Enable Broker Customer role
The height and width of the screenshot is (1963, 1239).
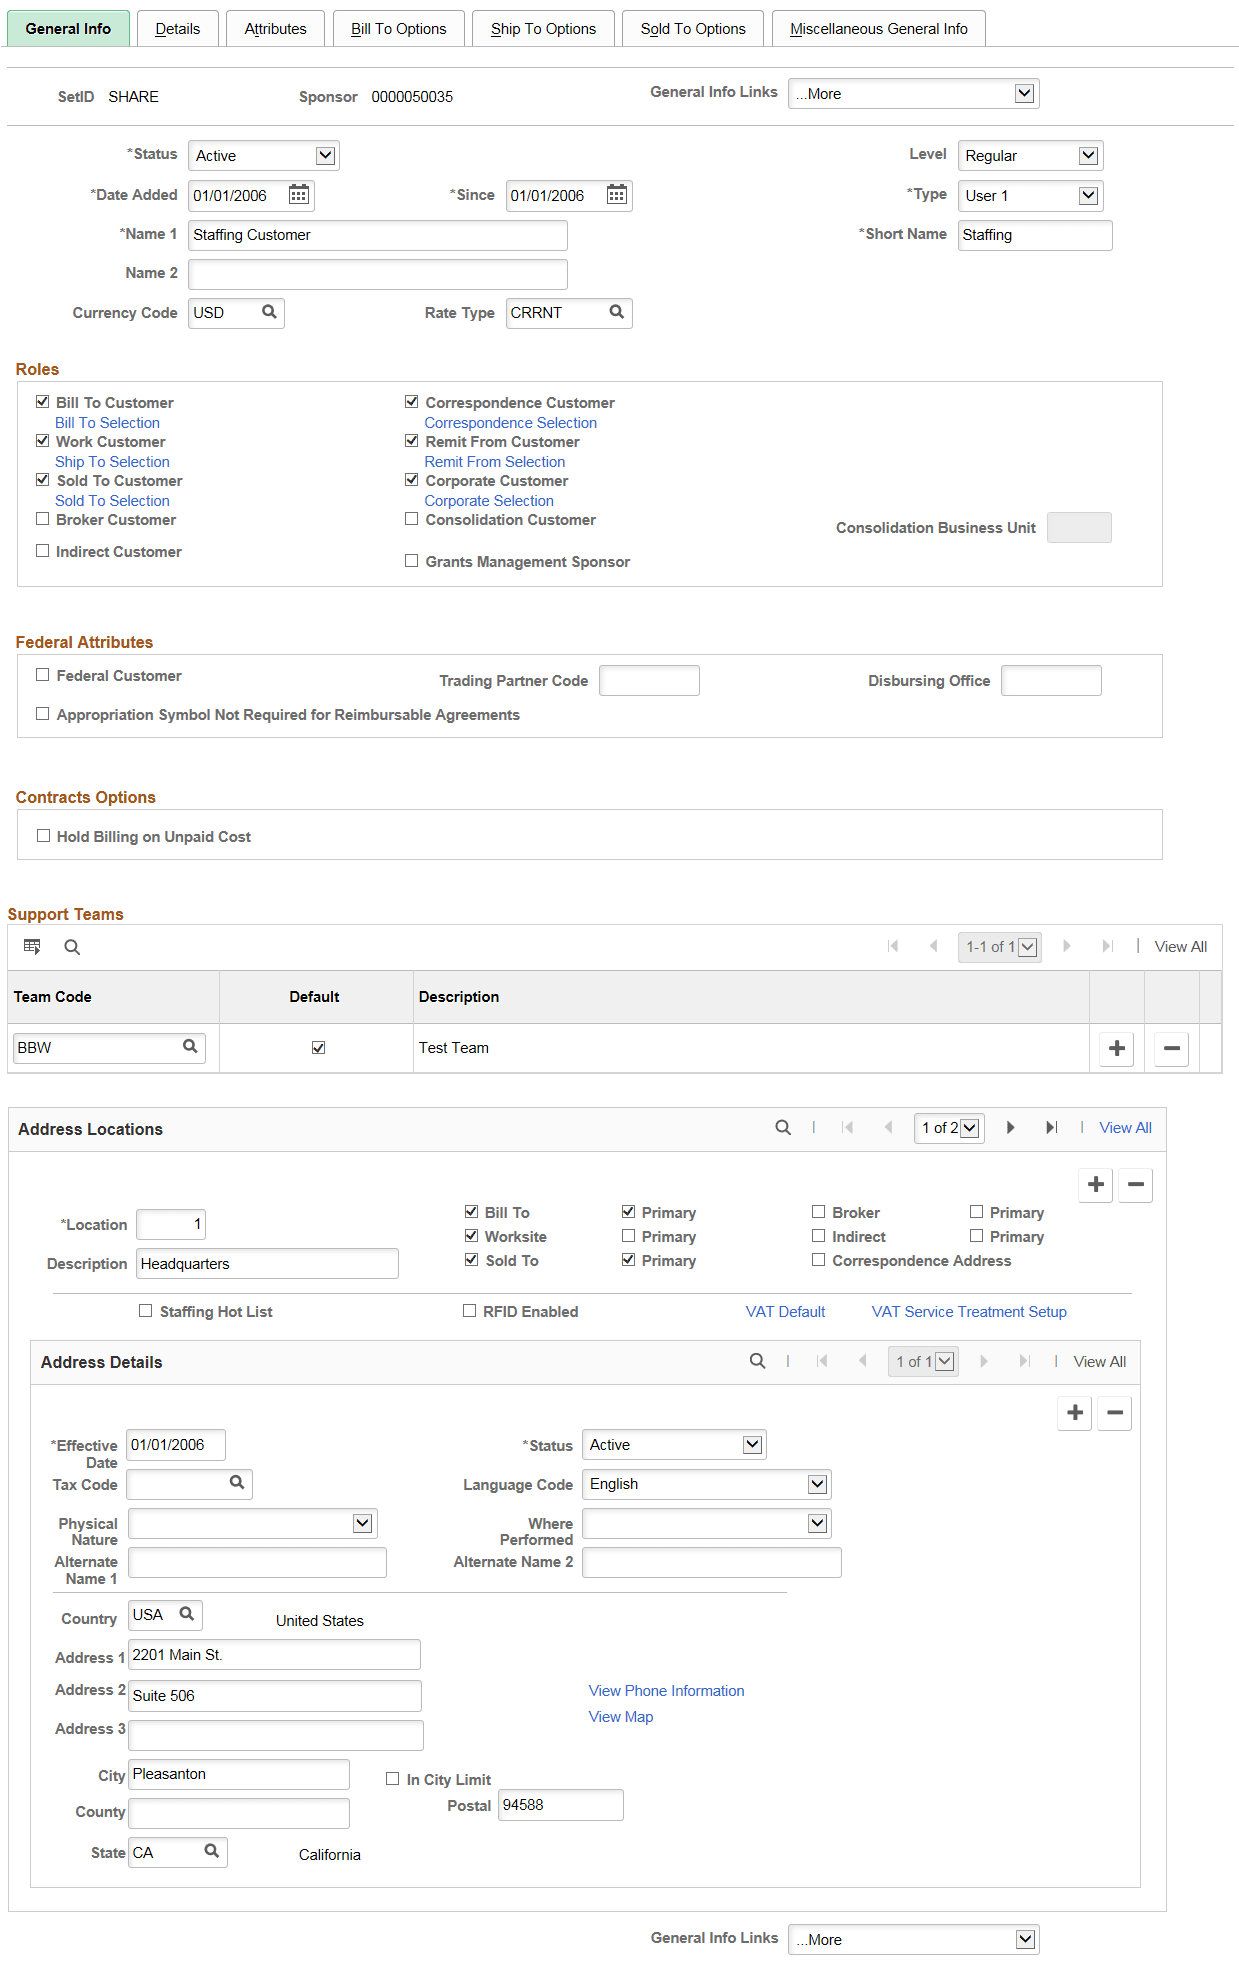pyautogui.click(x=42, y=519)
